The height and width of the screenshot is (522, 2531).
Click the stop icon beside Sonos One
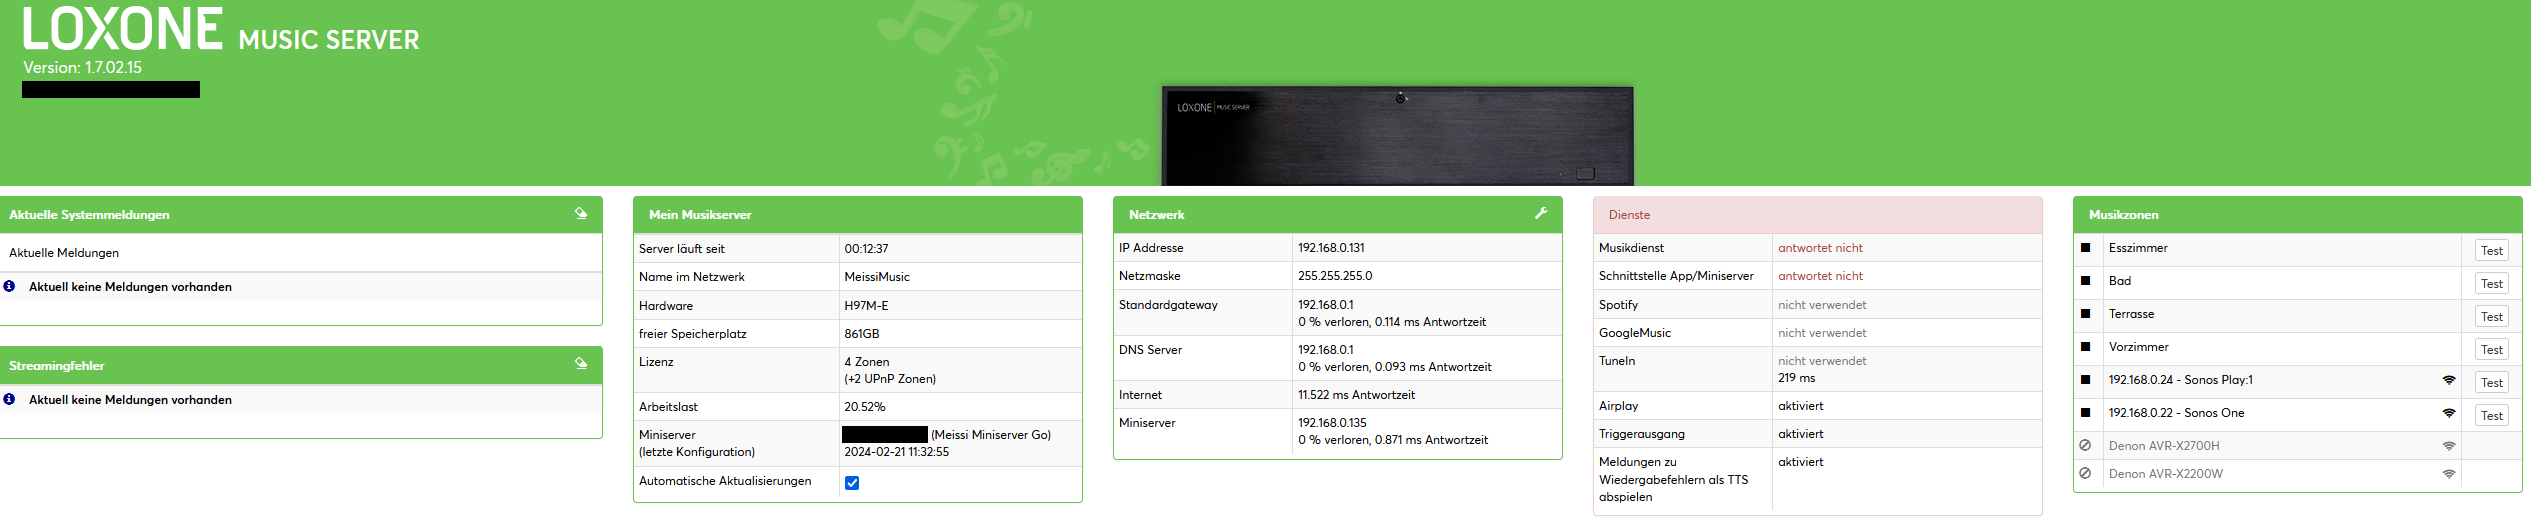coord(2085,413)
